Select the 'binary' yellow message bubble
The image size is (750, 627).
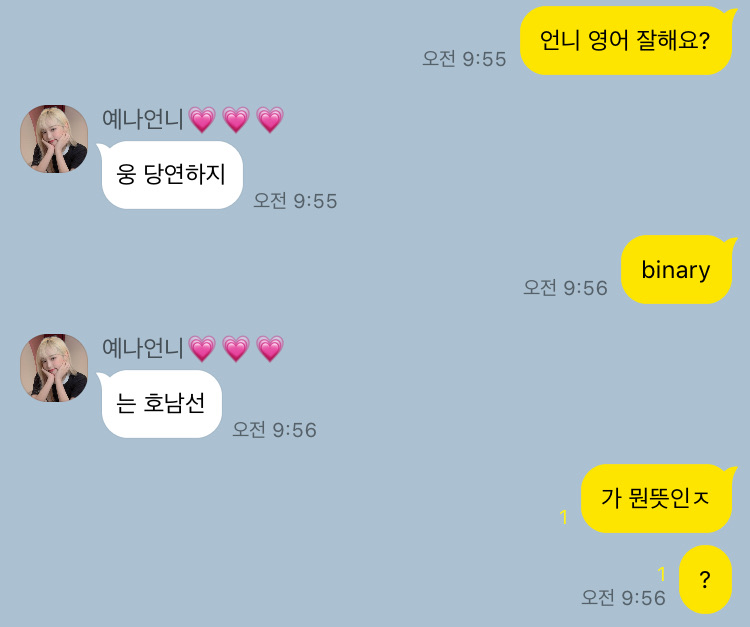point(677,269)
